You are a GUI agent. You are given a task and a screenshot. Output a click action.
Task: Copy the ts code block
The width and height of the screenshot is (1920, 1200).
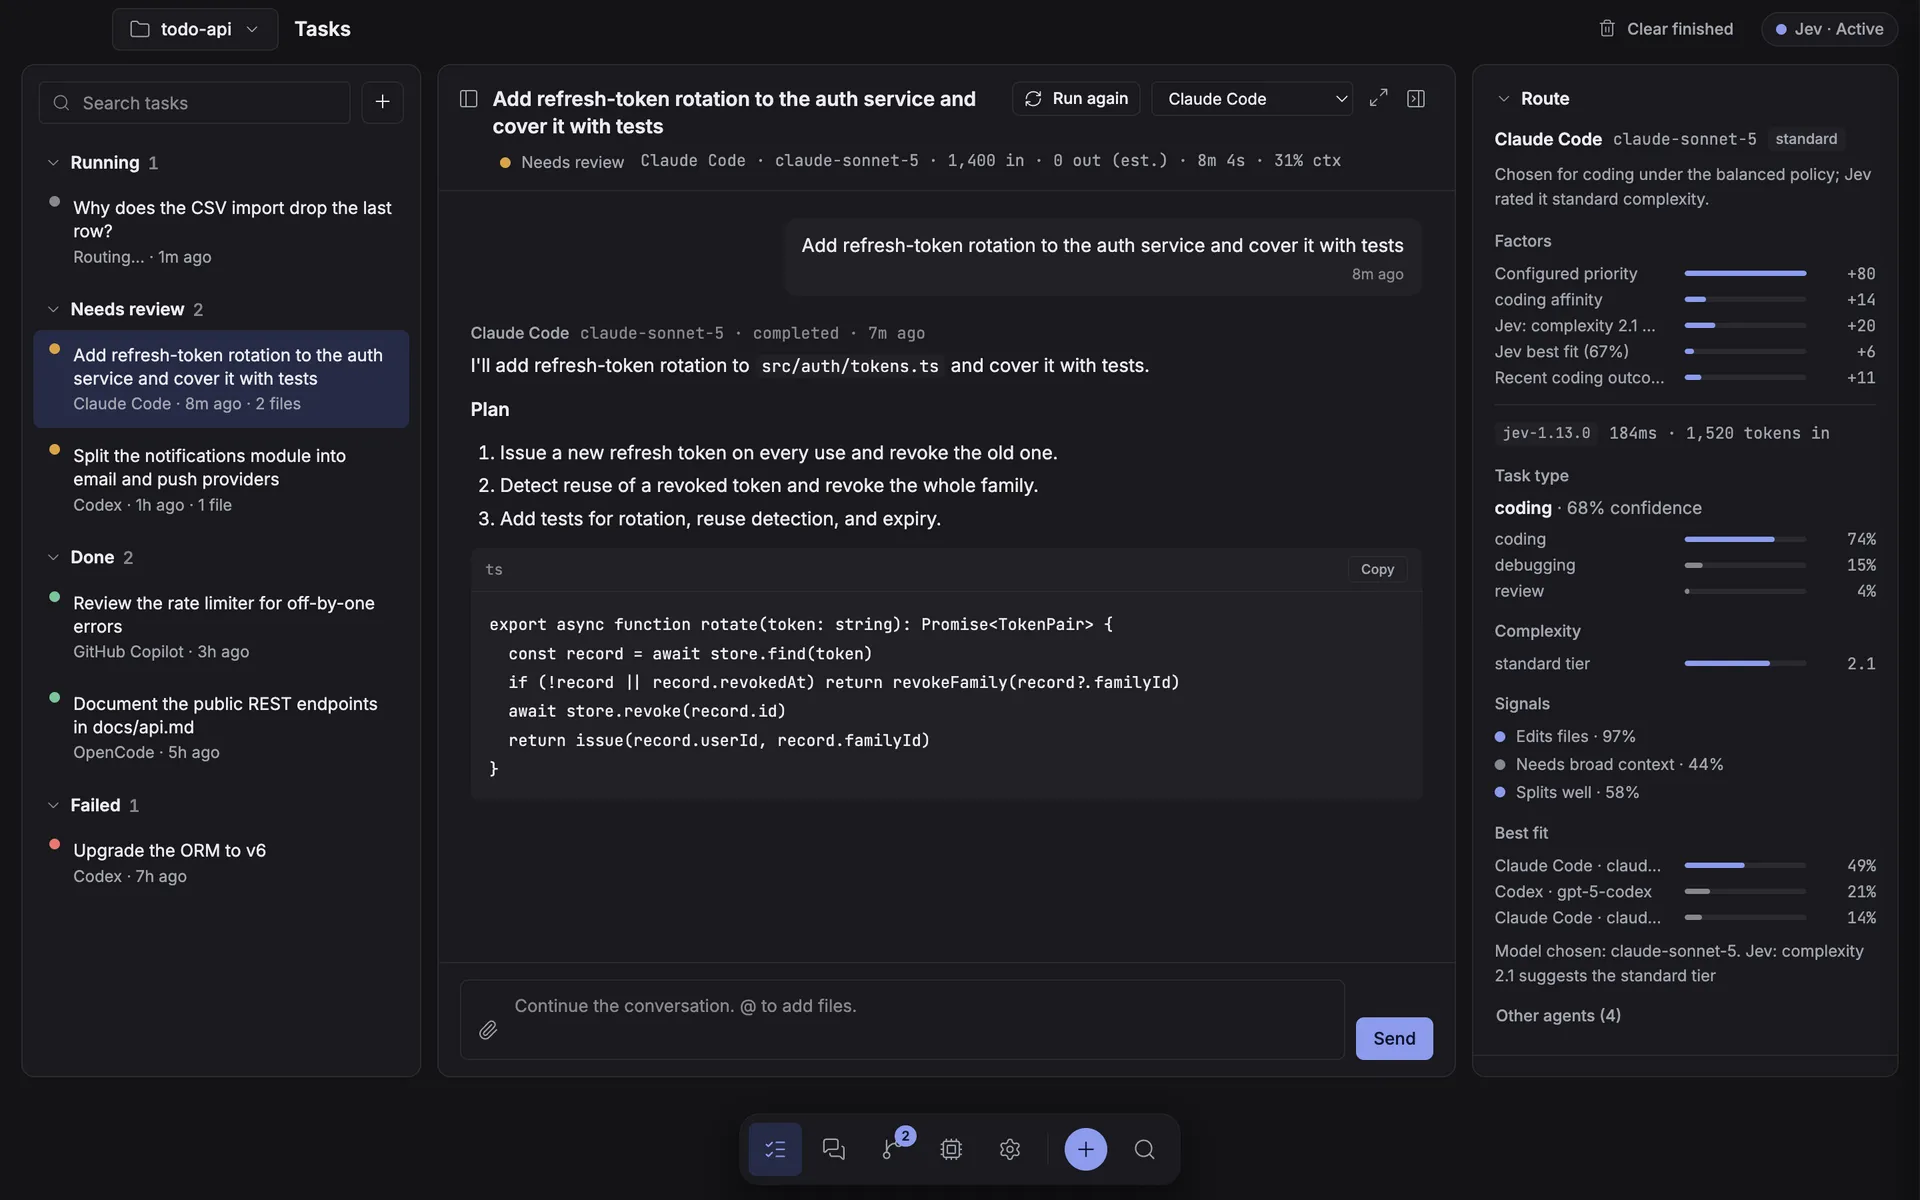tap(1377, 569)
